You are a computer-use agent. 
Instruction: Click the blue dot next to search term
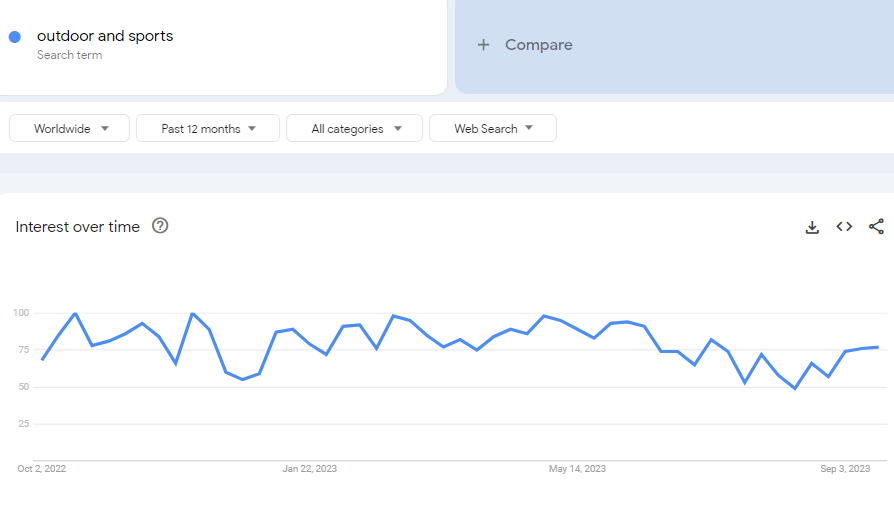tap(15, 37)
